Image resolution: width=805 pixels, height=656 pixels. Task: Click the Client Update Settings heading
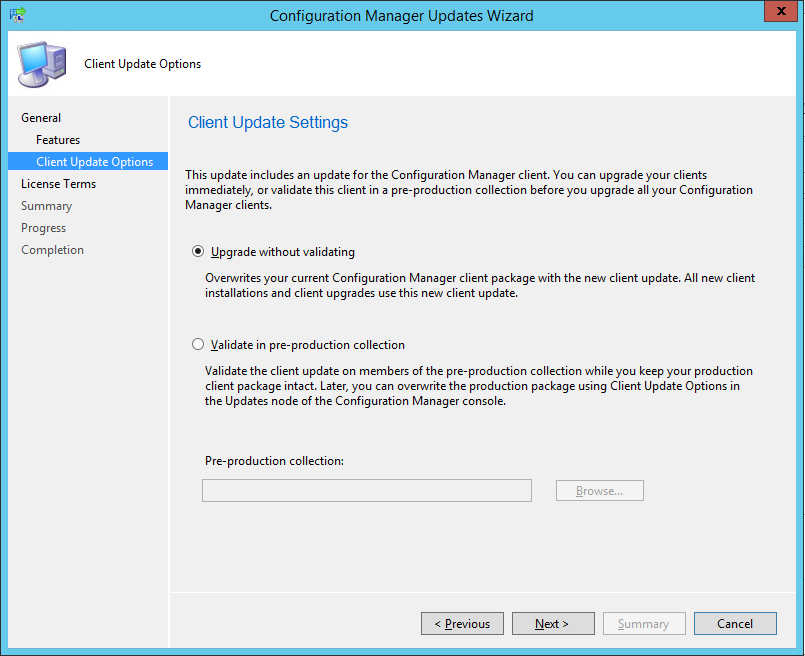tap(268, 123)
